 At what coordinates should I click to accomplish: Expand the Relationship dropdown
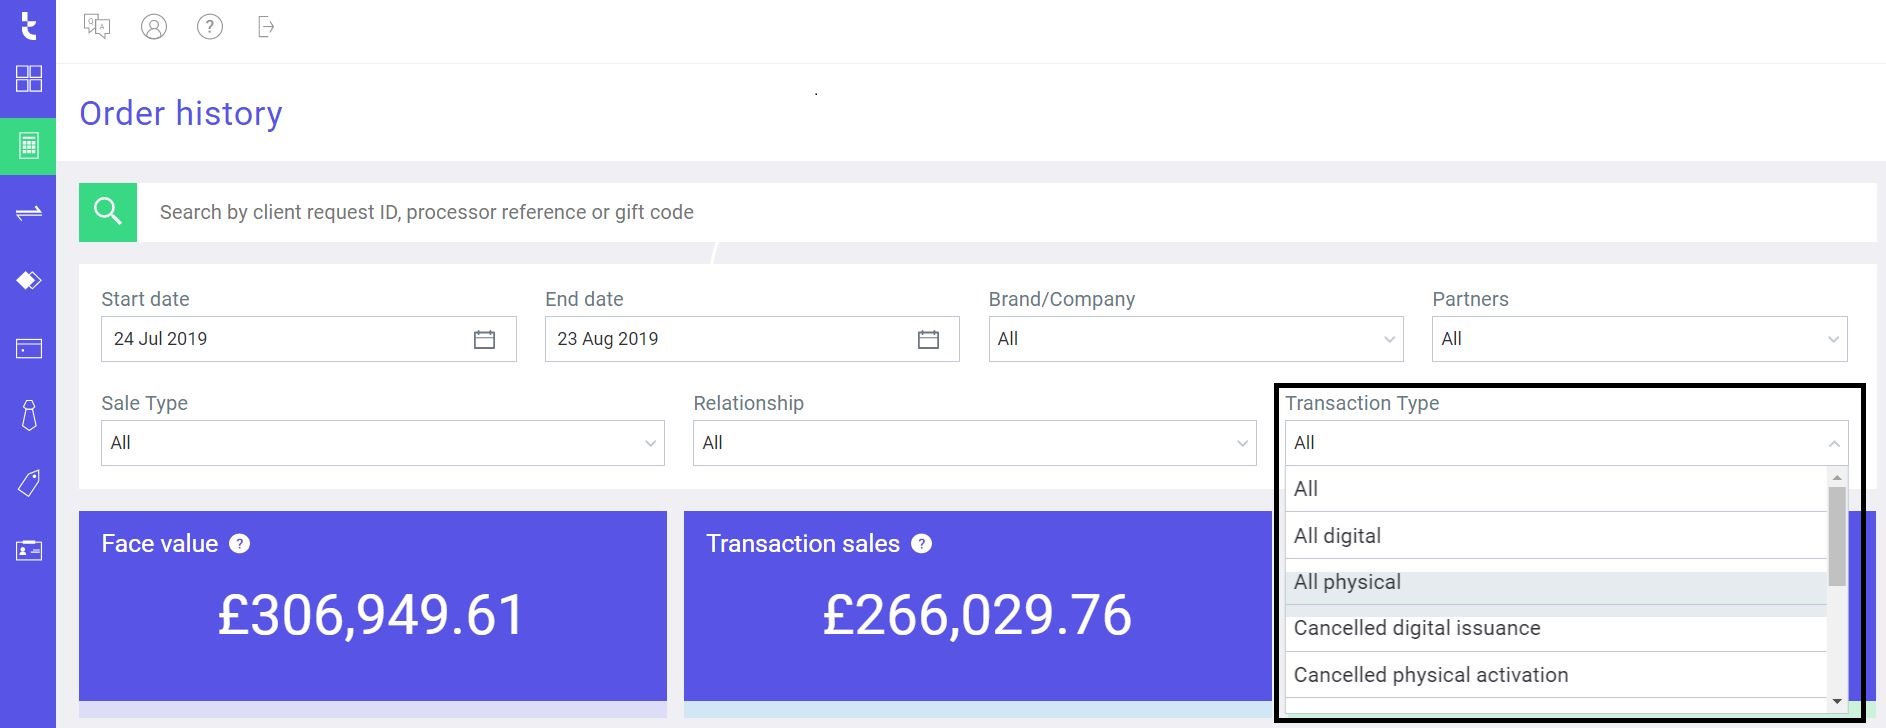[973, 443]
